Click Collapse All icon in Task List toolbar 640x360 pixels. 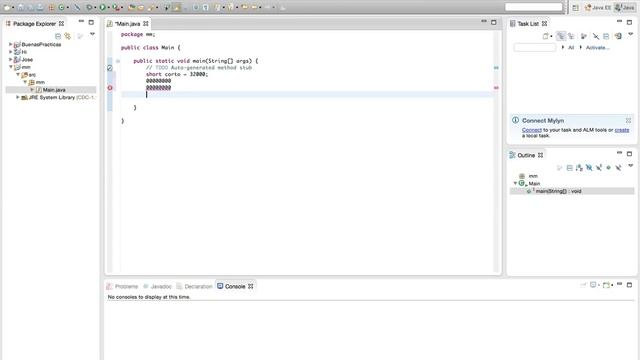coord(606,36)
